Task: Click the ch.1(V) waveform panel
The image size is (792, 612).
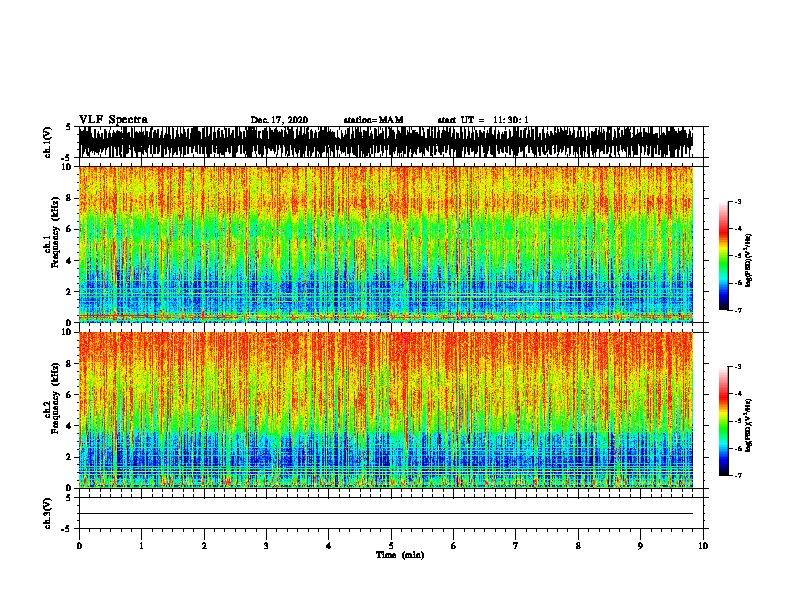Action: coord(386,142)
